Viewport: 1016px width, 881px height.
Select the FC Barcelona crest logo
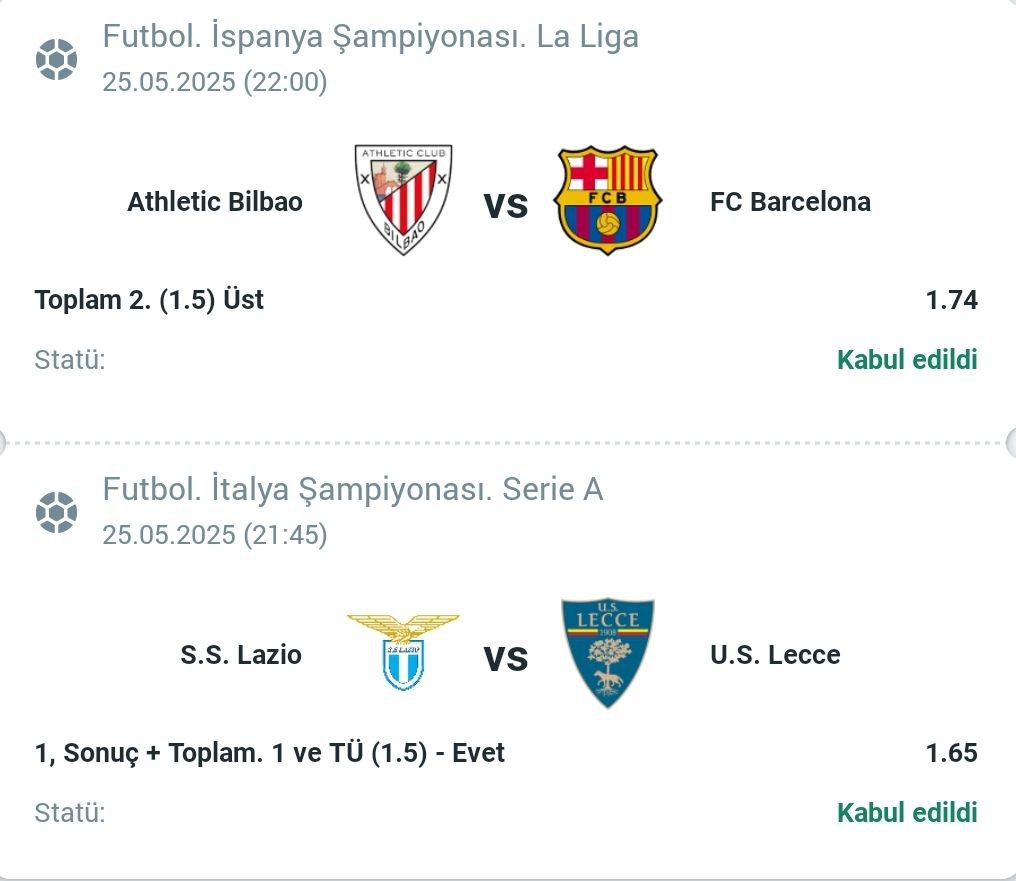pos(607,200)
